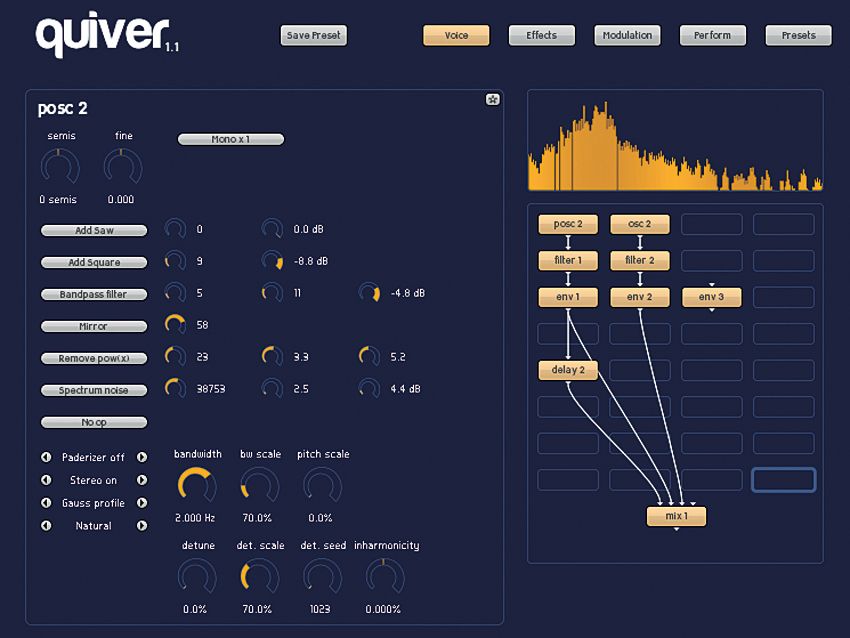The image size is (850, 638).
Task: Click the Mirror knob showing 58
Action: (175, 325)
